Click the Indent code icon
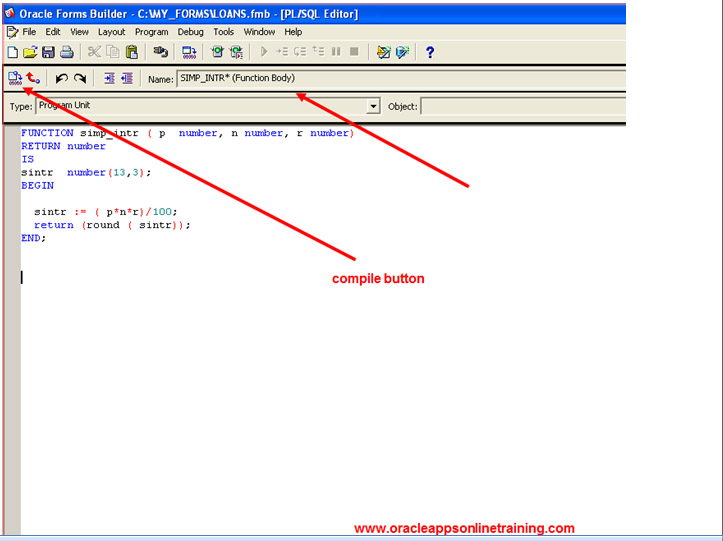 point(109,78)
